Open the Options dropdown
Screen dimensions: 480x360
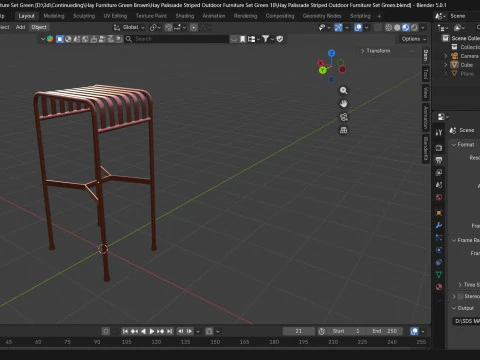(413, 39)
